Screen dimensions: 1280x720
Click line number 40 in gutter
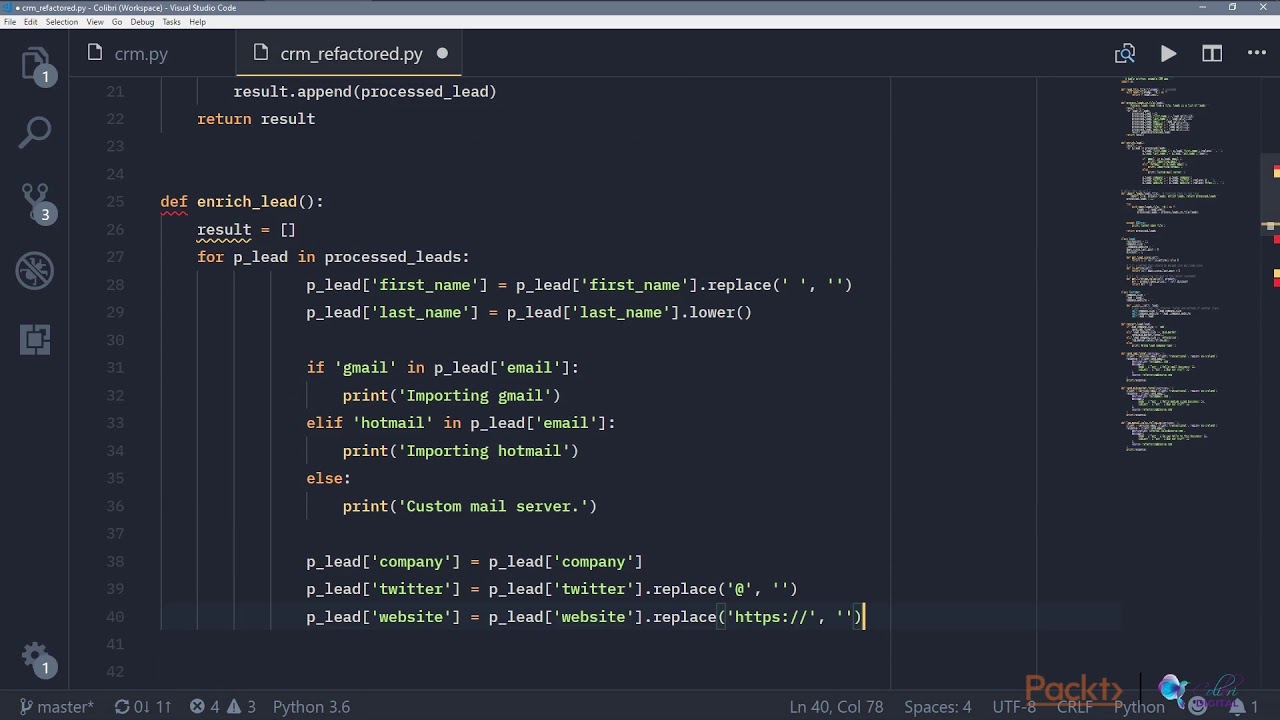(x=115, y=617)
